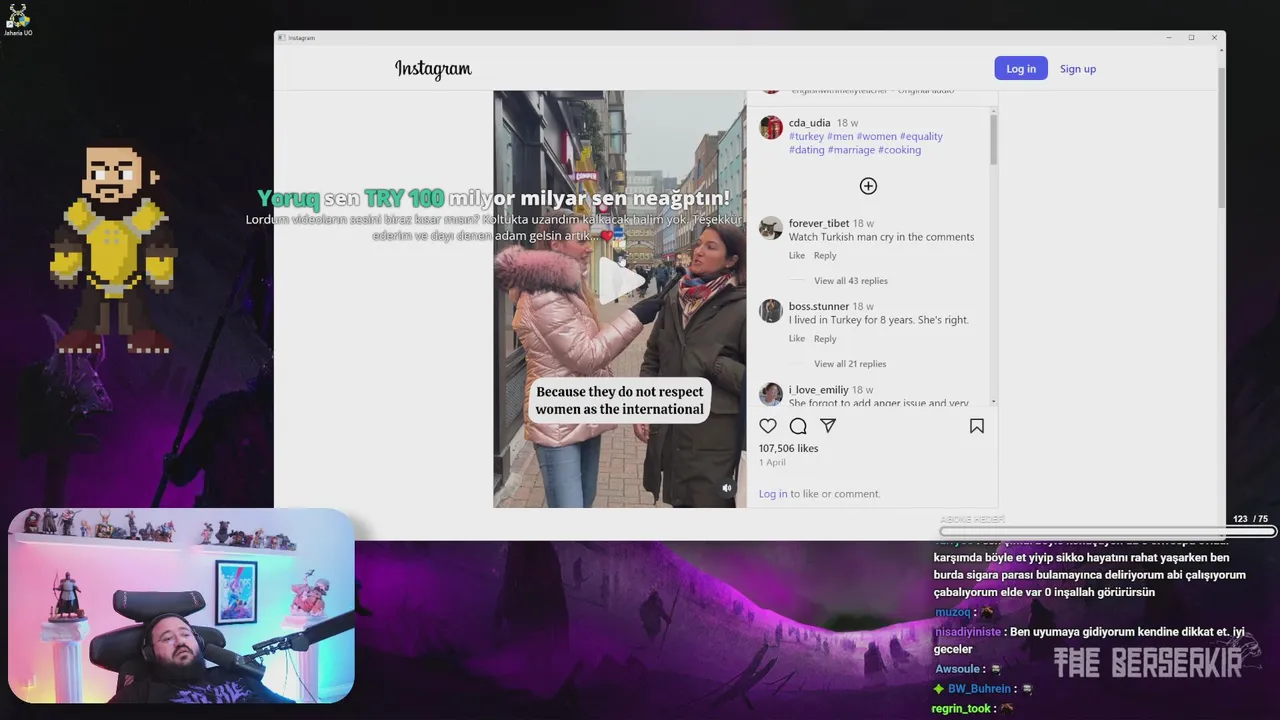1280x720 pixels.
Task: Open the #men hashtag
Action: point(840,137)
